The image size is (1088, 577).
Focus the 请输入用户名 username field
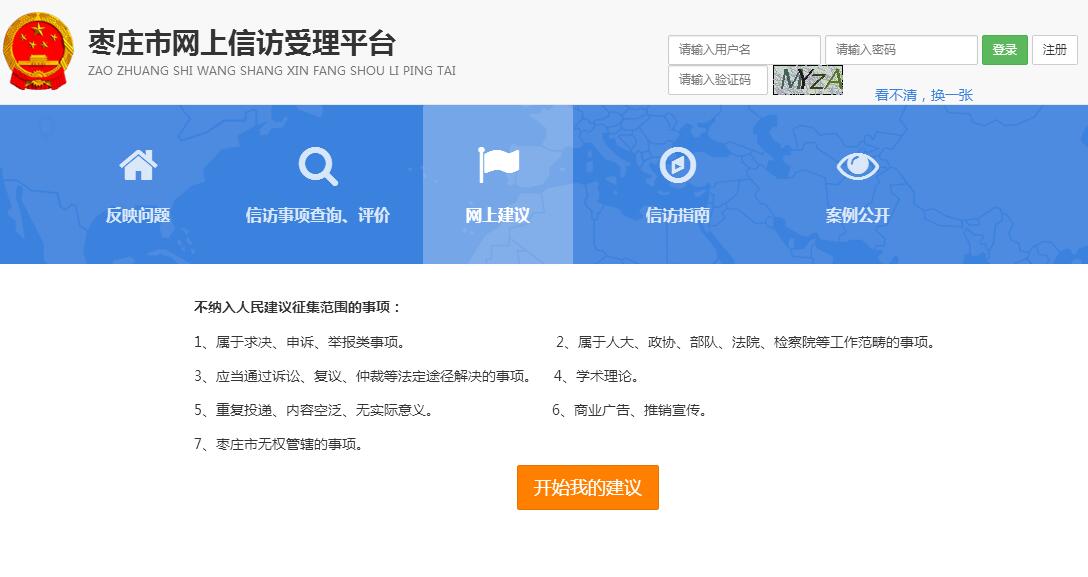tap(743, 50)
